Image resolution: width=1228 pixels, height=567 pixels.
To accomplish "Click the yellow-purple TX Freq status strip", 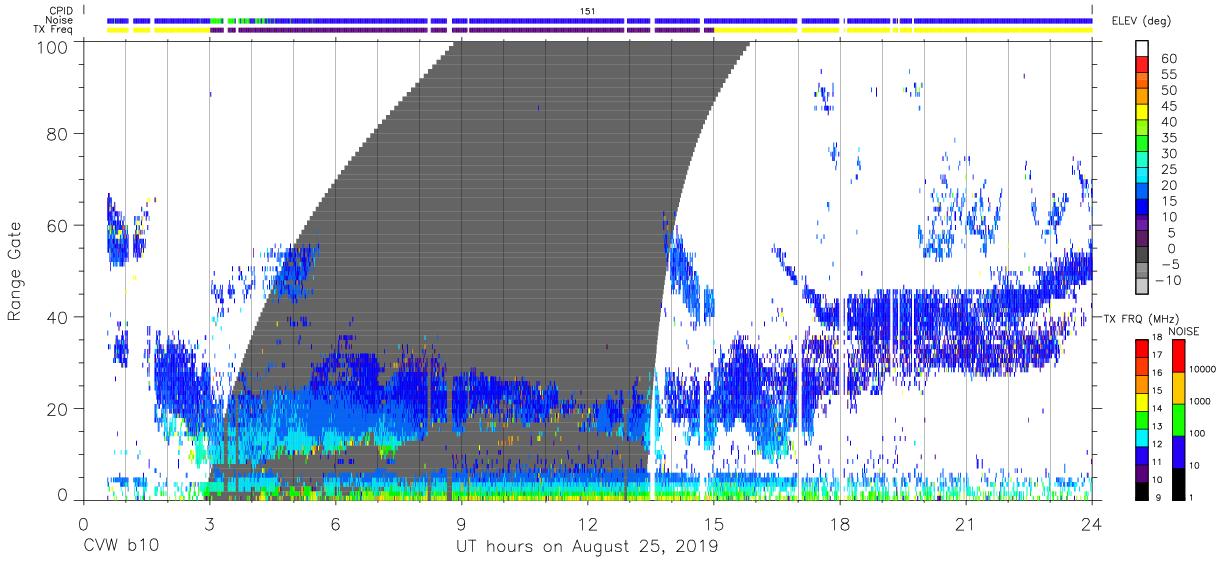I will [x=600, y=30].
